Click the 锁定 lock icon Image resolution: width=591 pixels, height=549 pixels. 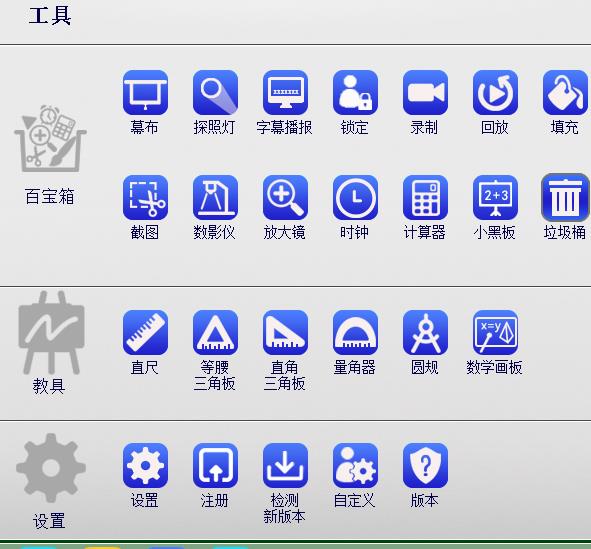pos(355,92)
